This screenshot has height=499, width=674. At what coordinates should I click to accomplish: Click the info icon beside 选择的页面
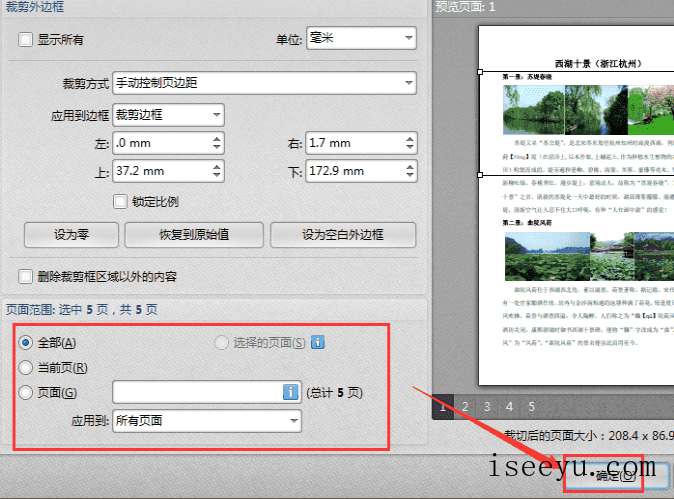pos(318,343)
